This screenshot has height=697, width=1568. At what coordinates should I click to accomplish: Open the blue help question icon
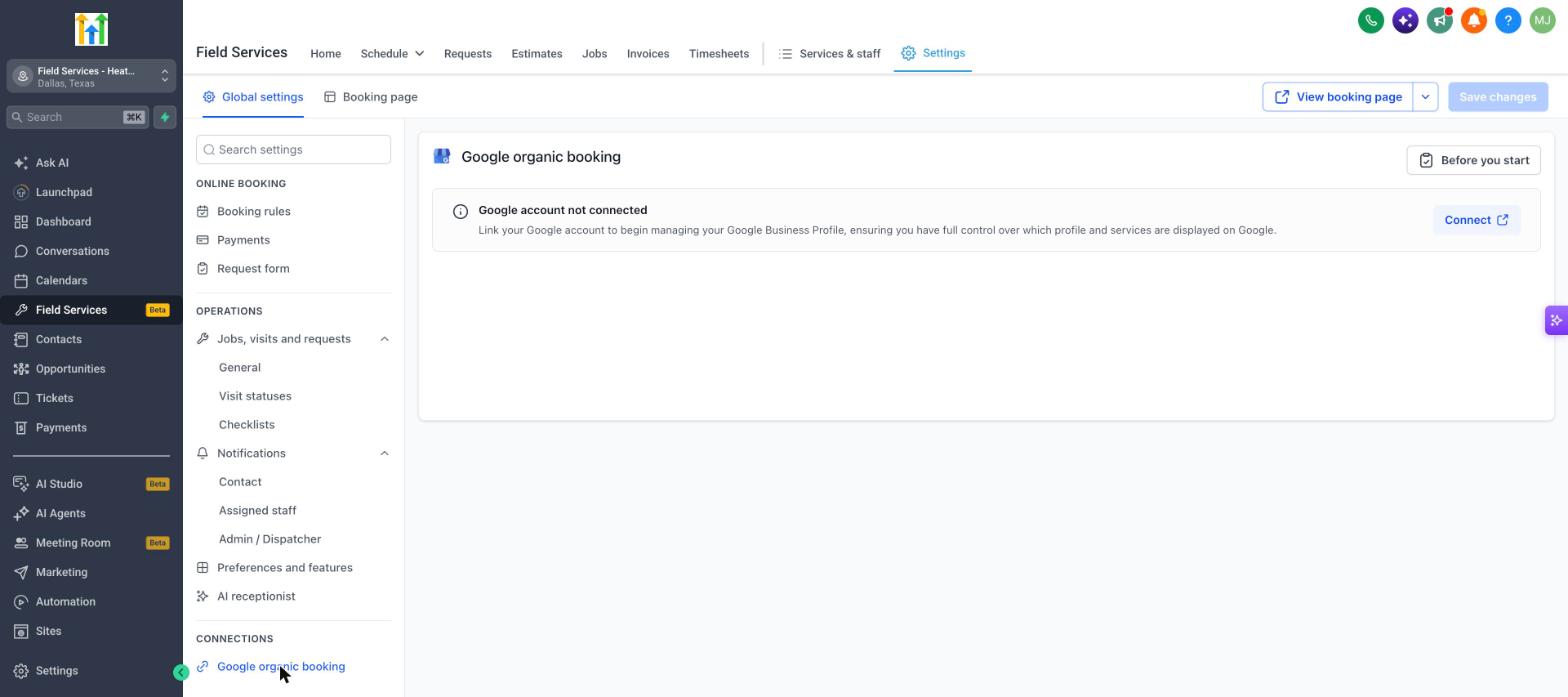point(1508,20)
